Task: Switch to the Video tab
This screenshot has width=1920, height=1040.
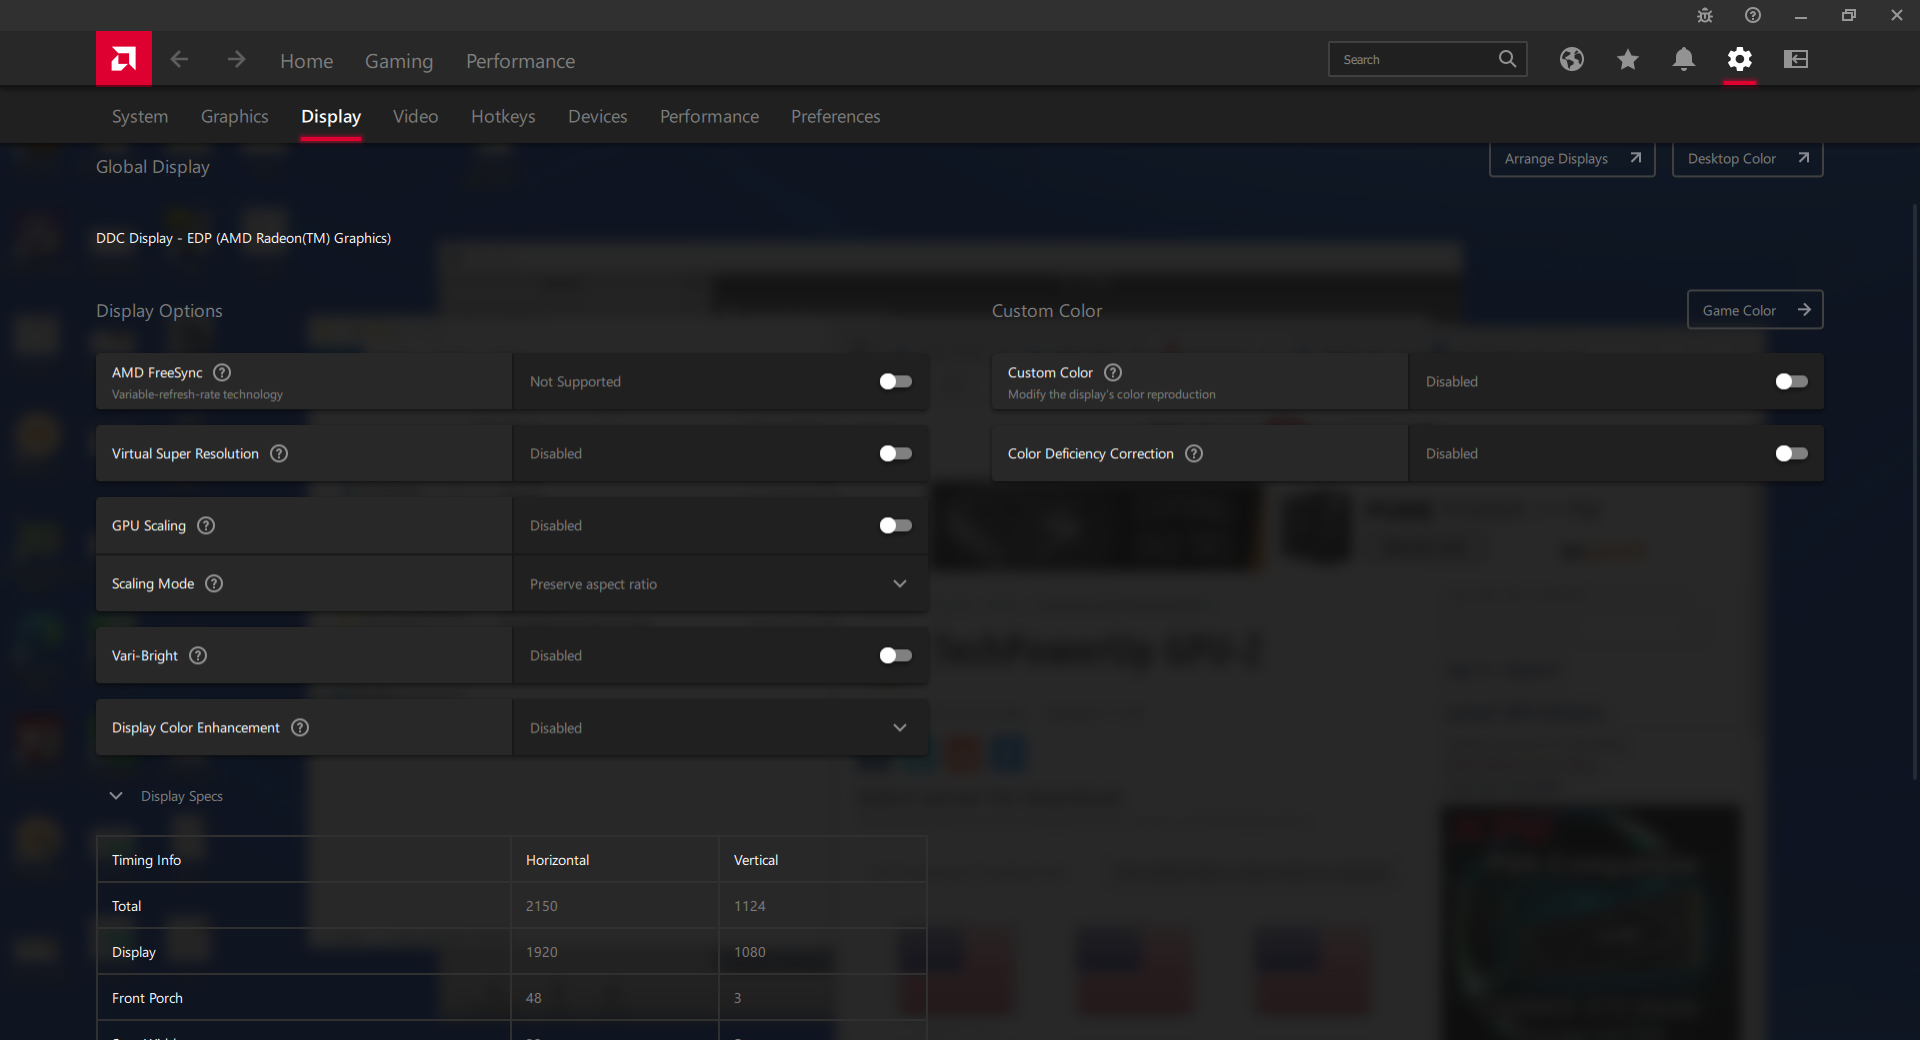Action: point(416,116)
